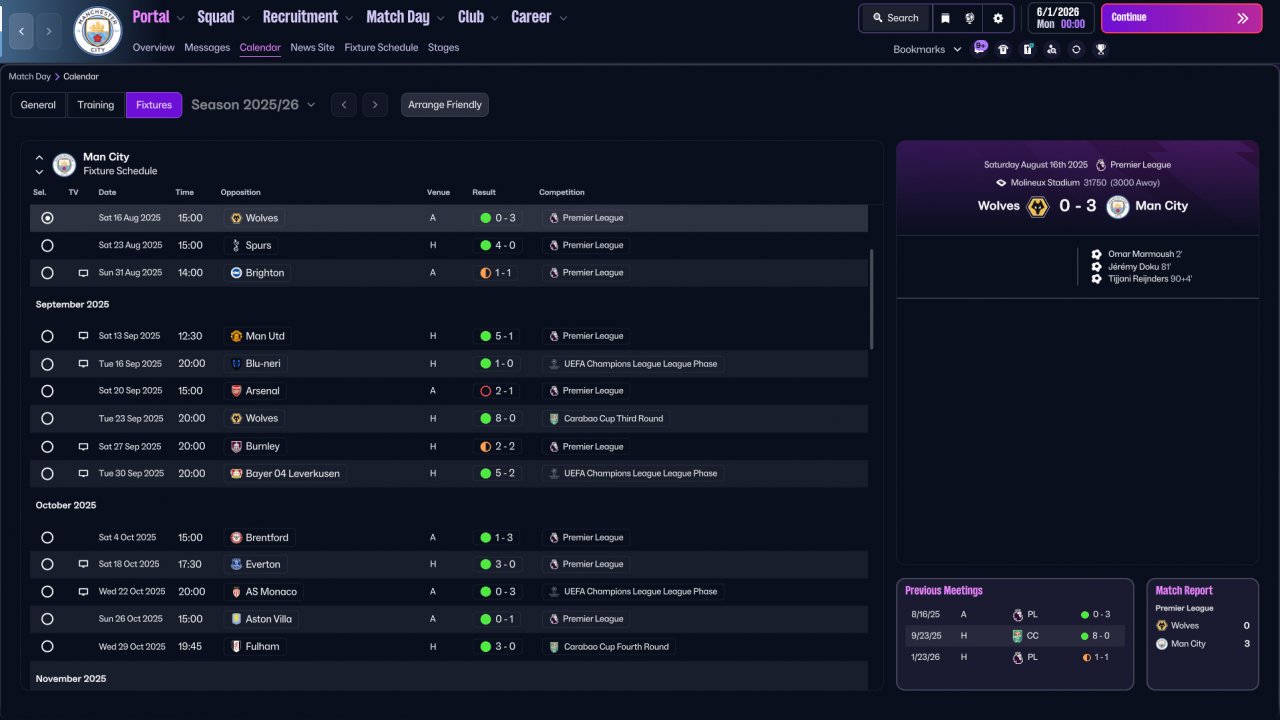Select the Wolves 16 Aug fixture radio button
Image resolution: width=1280 pixels, height=720 pixels.
[47, 218]
